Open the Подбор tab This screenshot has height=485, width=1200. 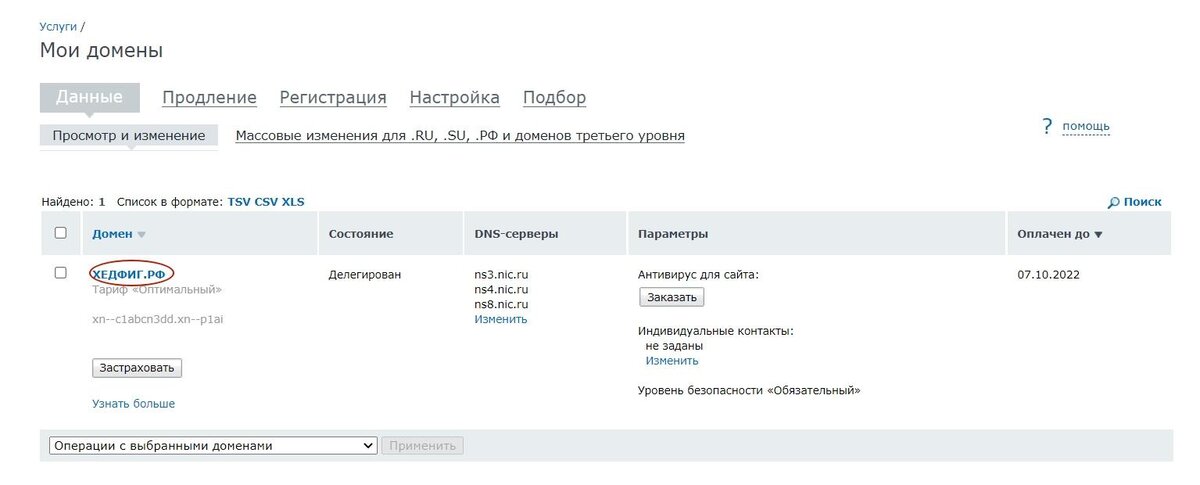tap(555, 97)
